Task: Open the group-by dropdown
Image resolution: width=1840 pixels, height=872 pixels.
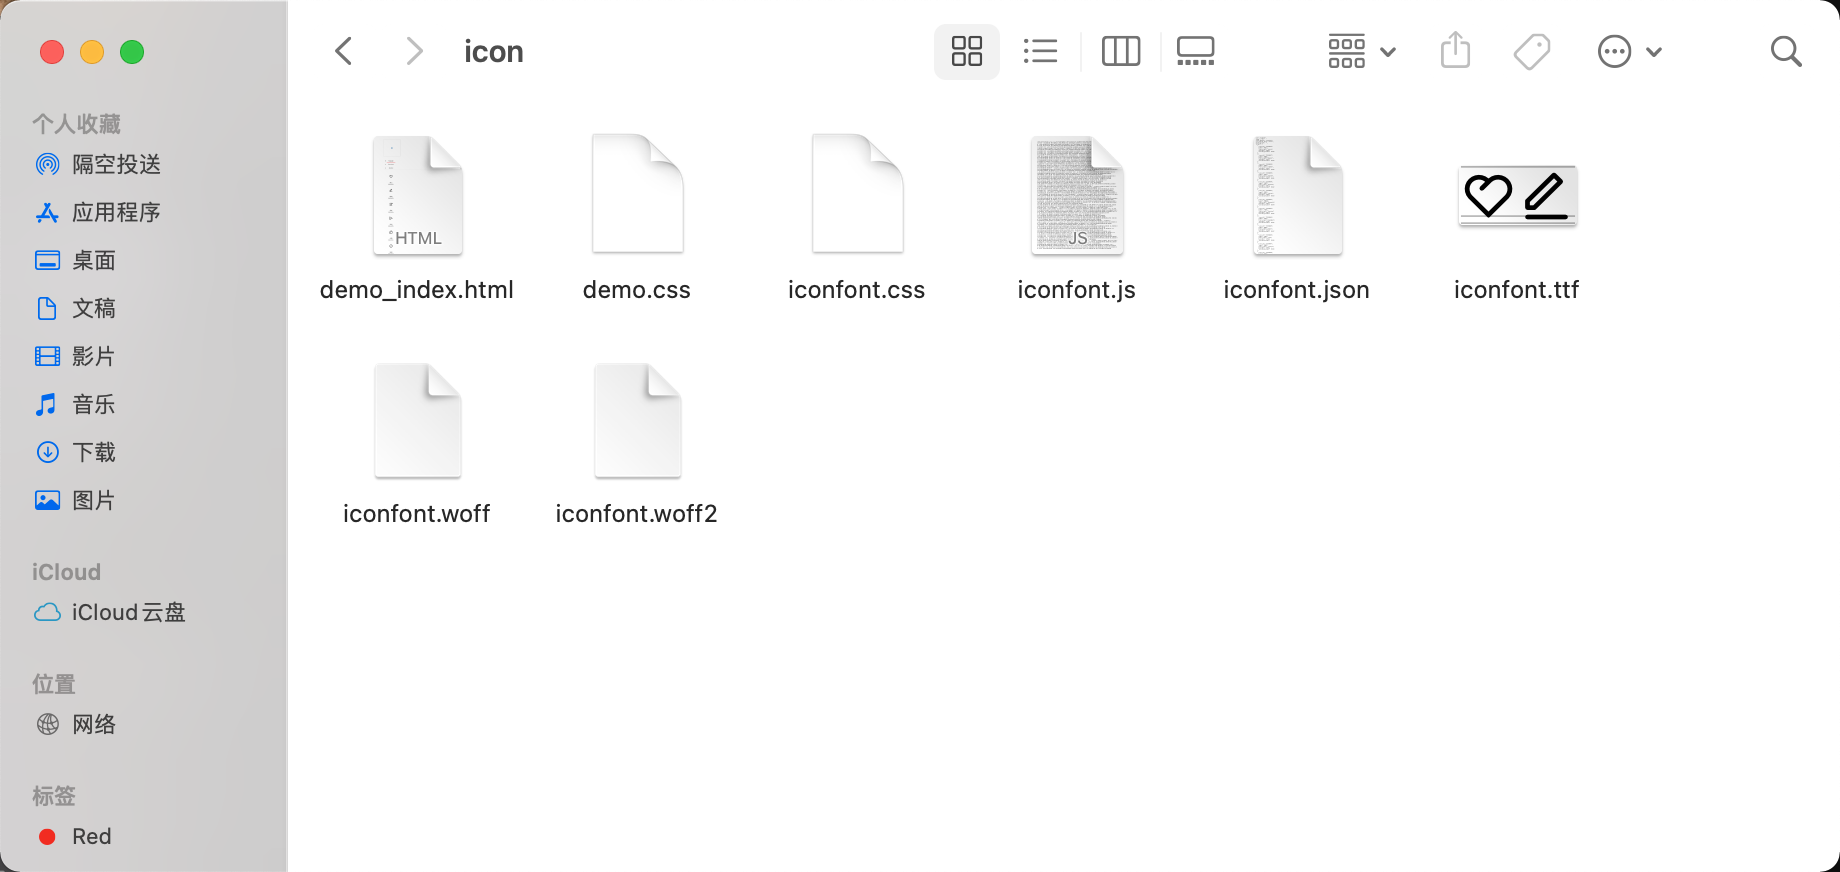Action: 1362,51
